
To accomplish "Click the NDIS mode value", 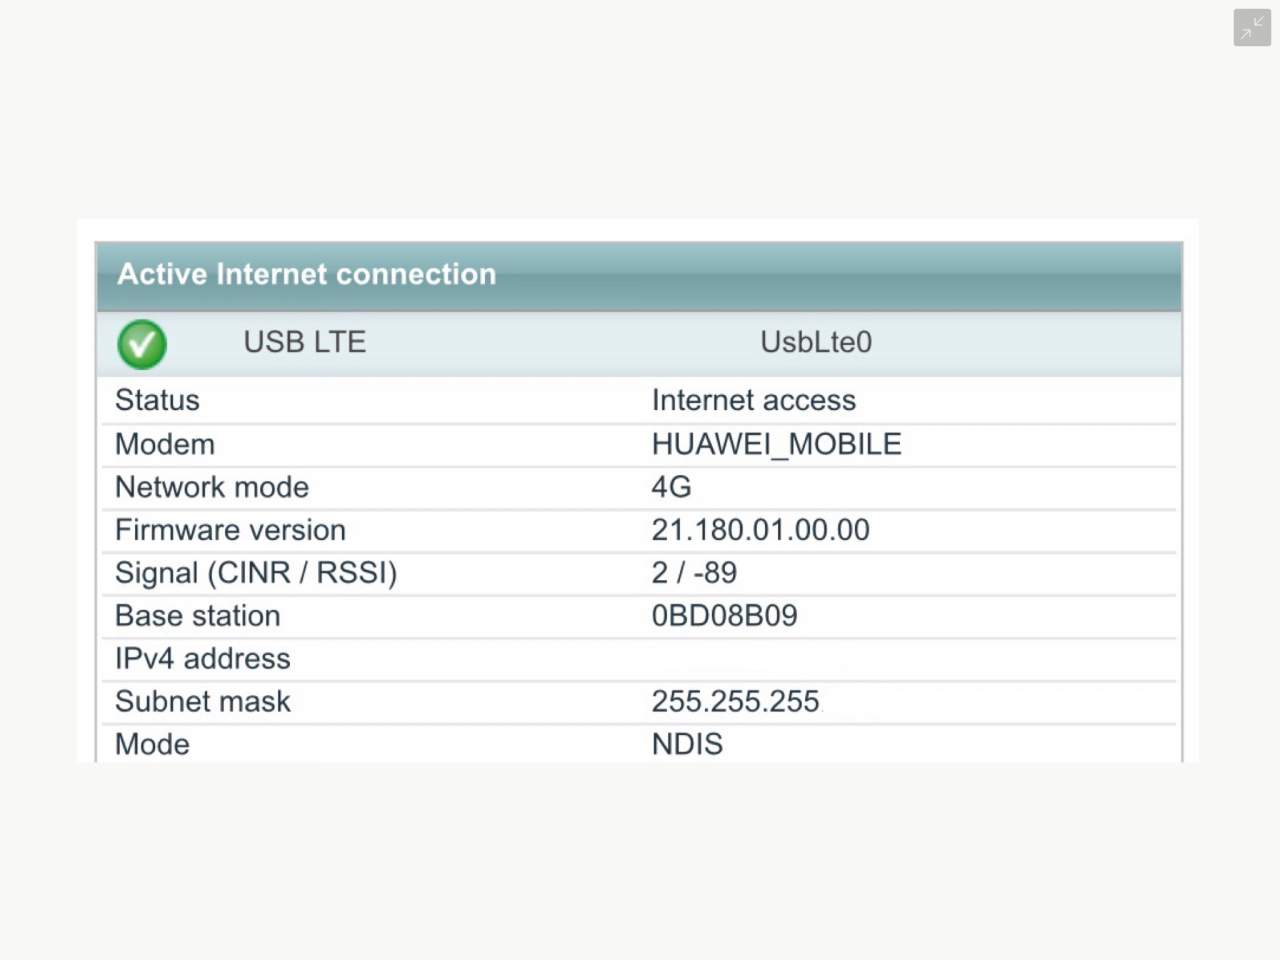I will click(687, 744).
